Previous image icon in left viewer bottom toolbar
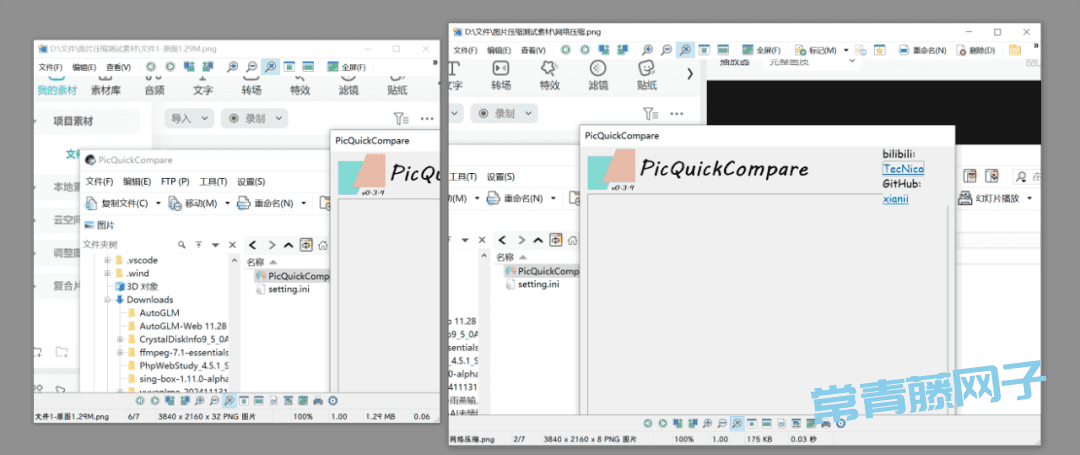The height and width of the screenshot is (455, 1080). (x=139, y=400)
